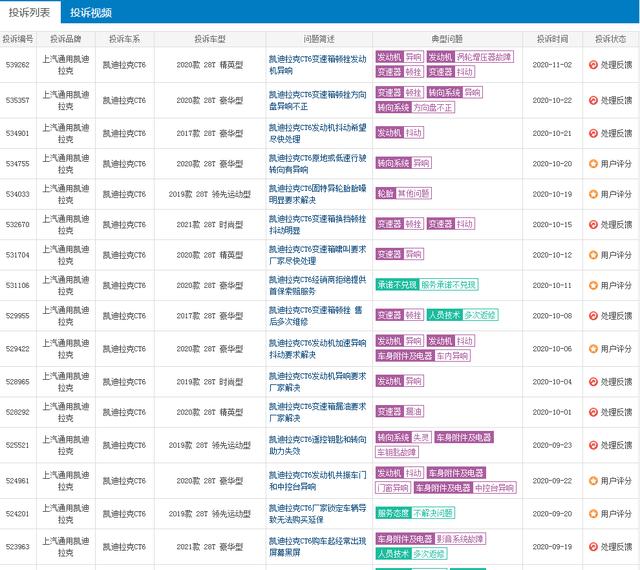Click the 投诉状态 column header
This screenshot has height=570, width=640.
point(611,39)
